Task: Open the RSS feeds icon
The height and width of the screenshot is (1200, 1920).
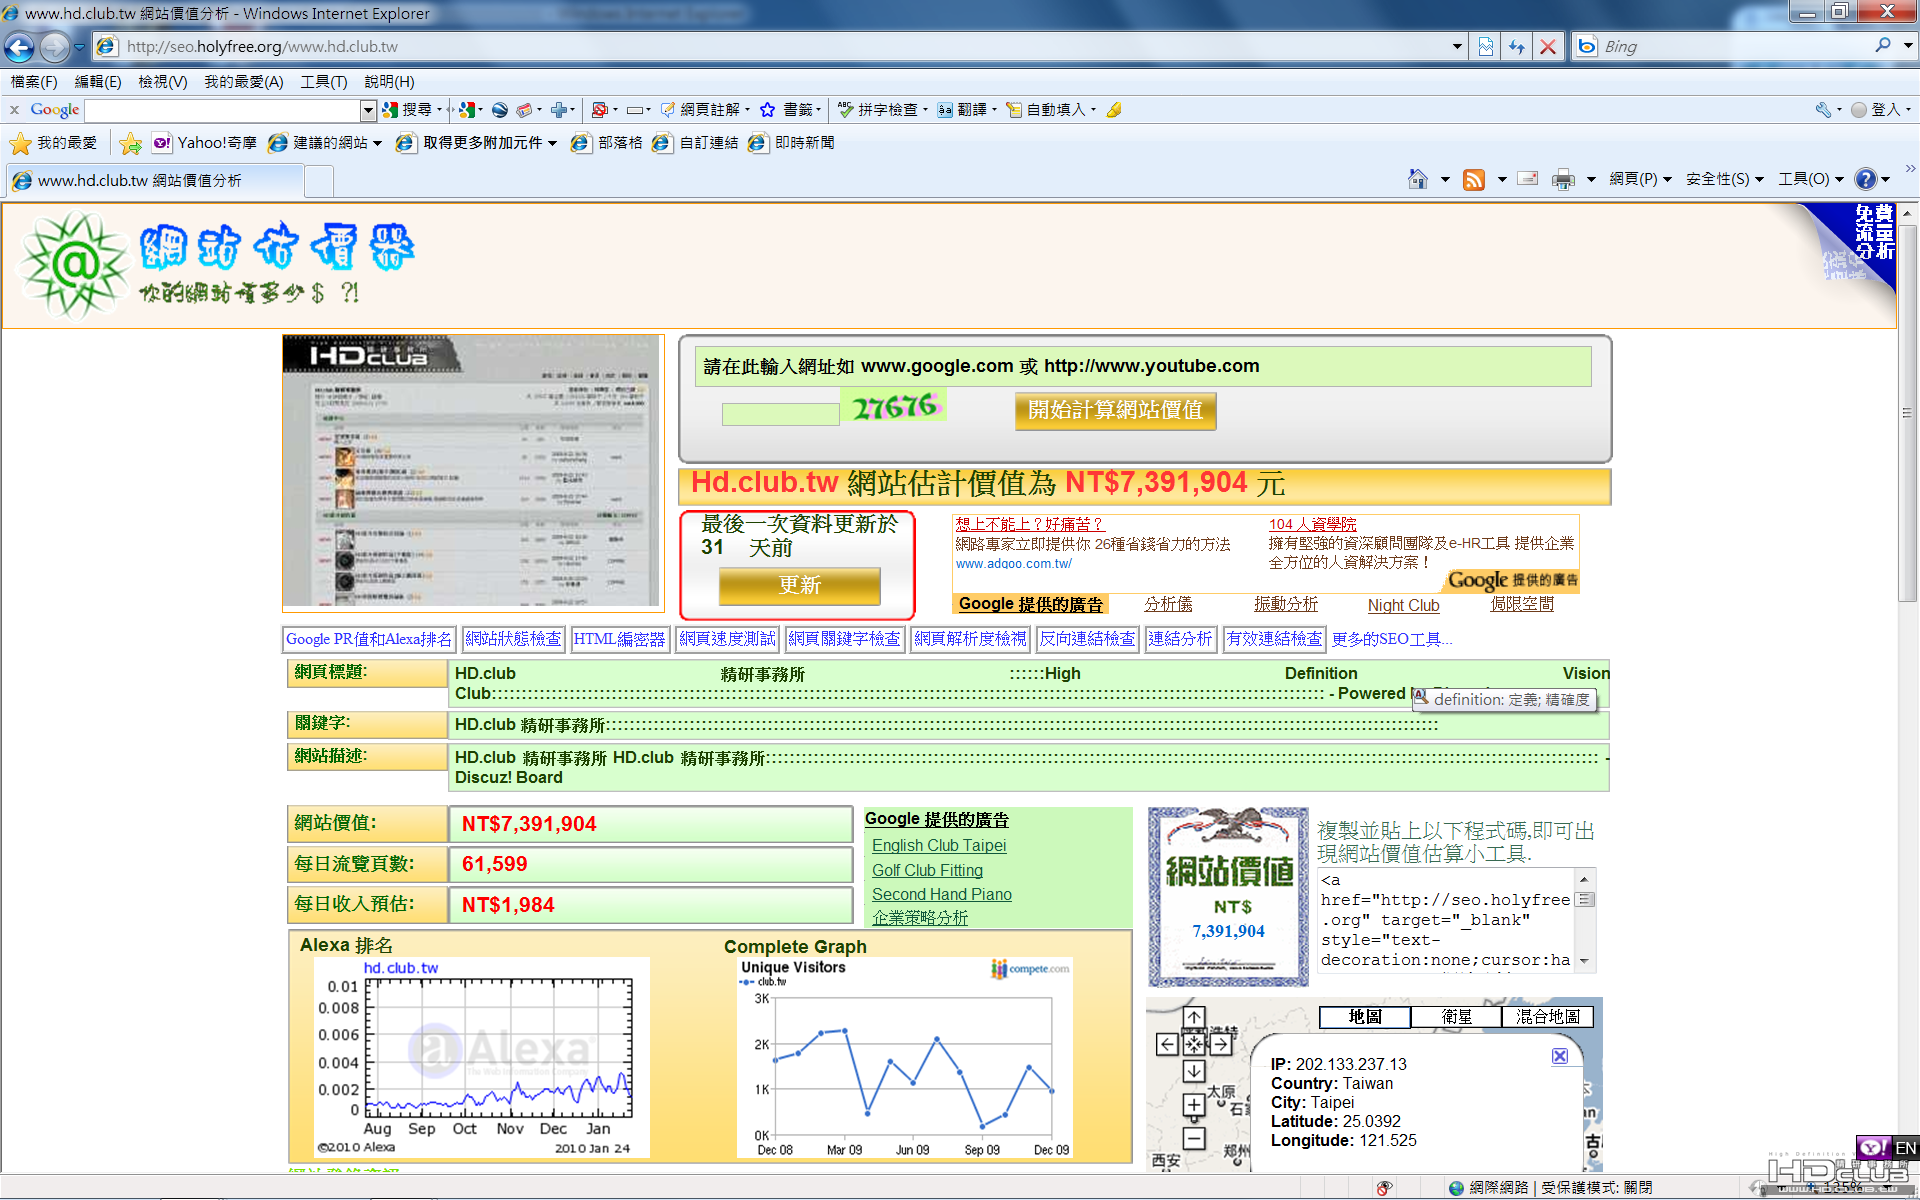Action: point(1474,179)
